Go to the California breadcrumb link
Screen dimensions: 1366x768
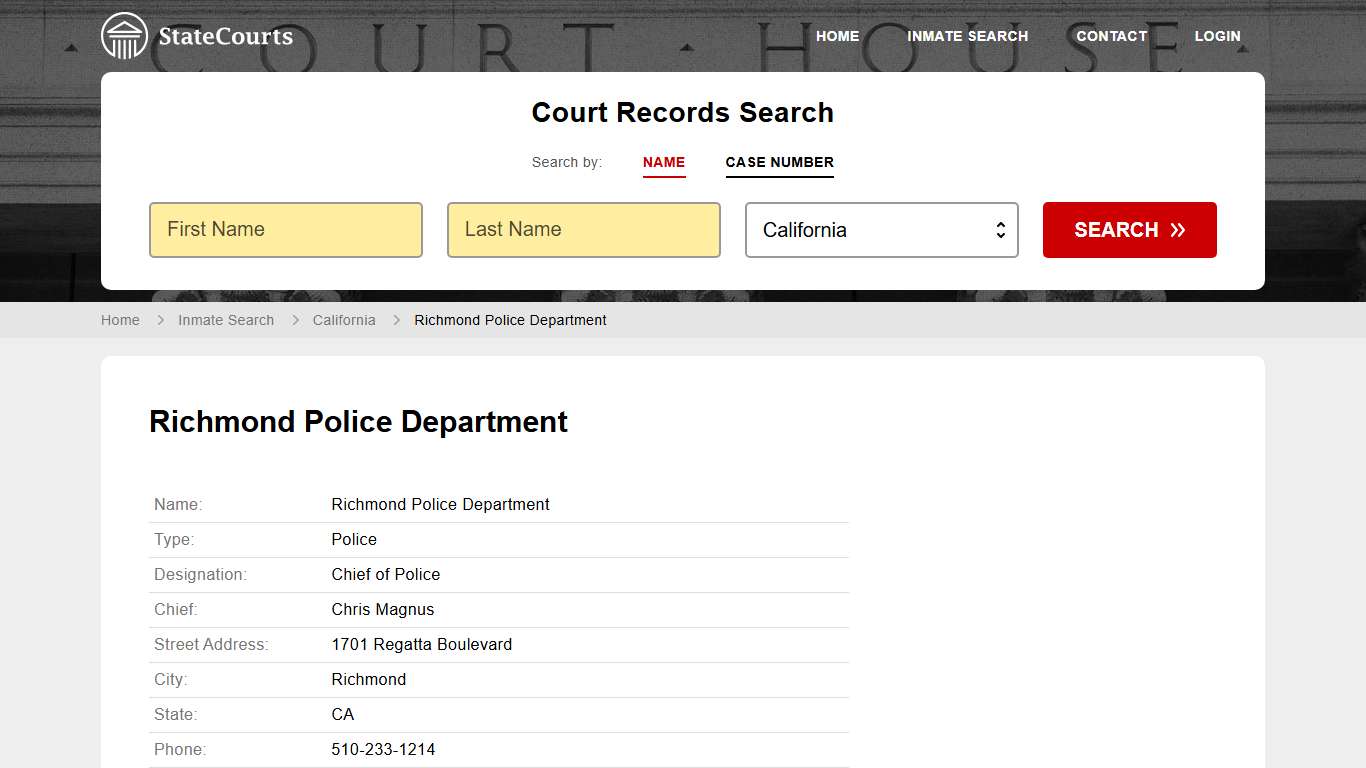344,320
